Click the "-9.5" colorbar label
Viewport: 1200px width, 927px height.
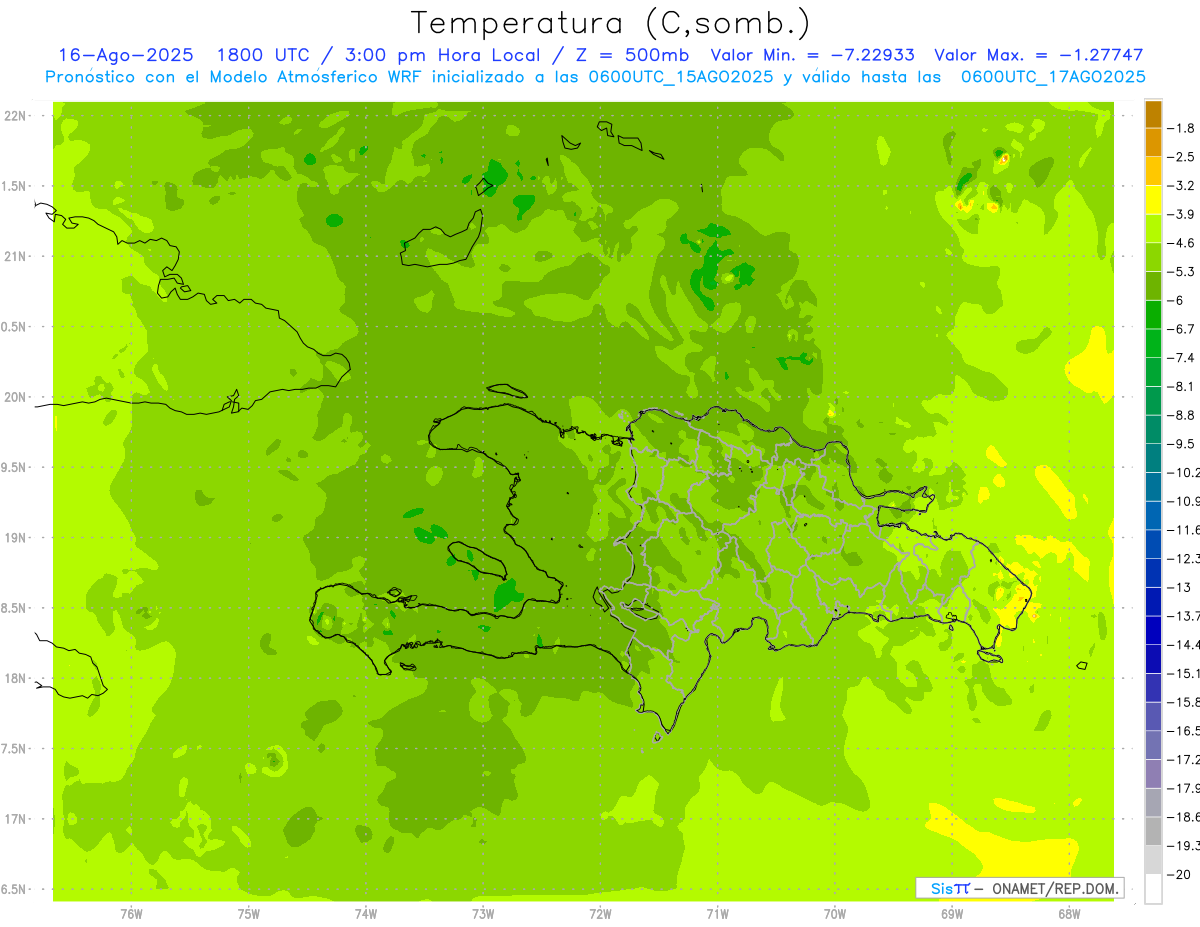1183,443
